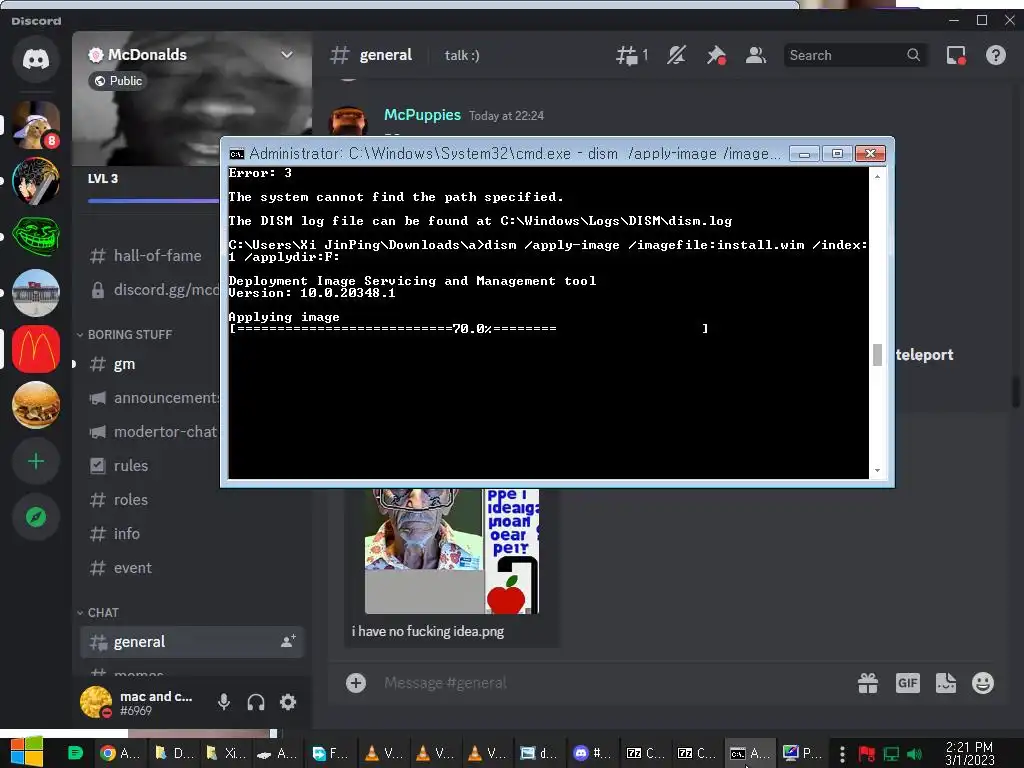The height and width of the screenshot is (768, 1024).
Task: Select the red McDonalds server icon
Action: coord(36,349)
